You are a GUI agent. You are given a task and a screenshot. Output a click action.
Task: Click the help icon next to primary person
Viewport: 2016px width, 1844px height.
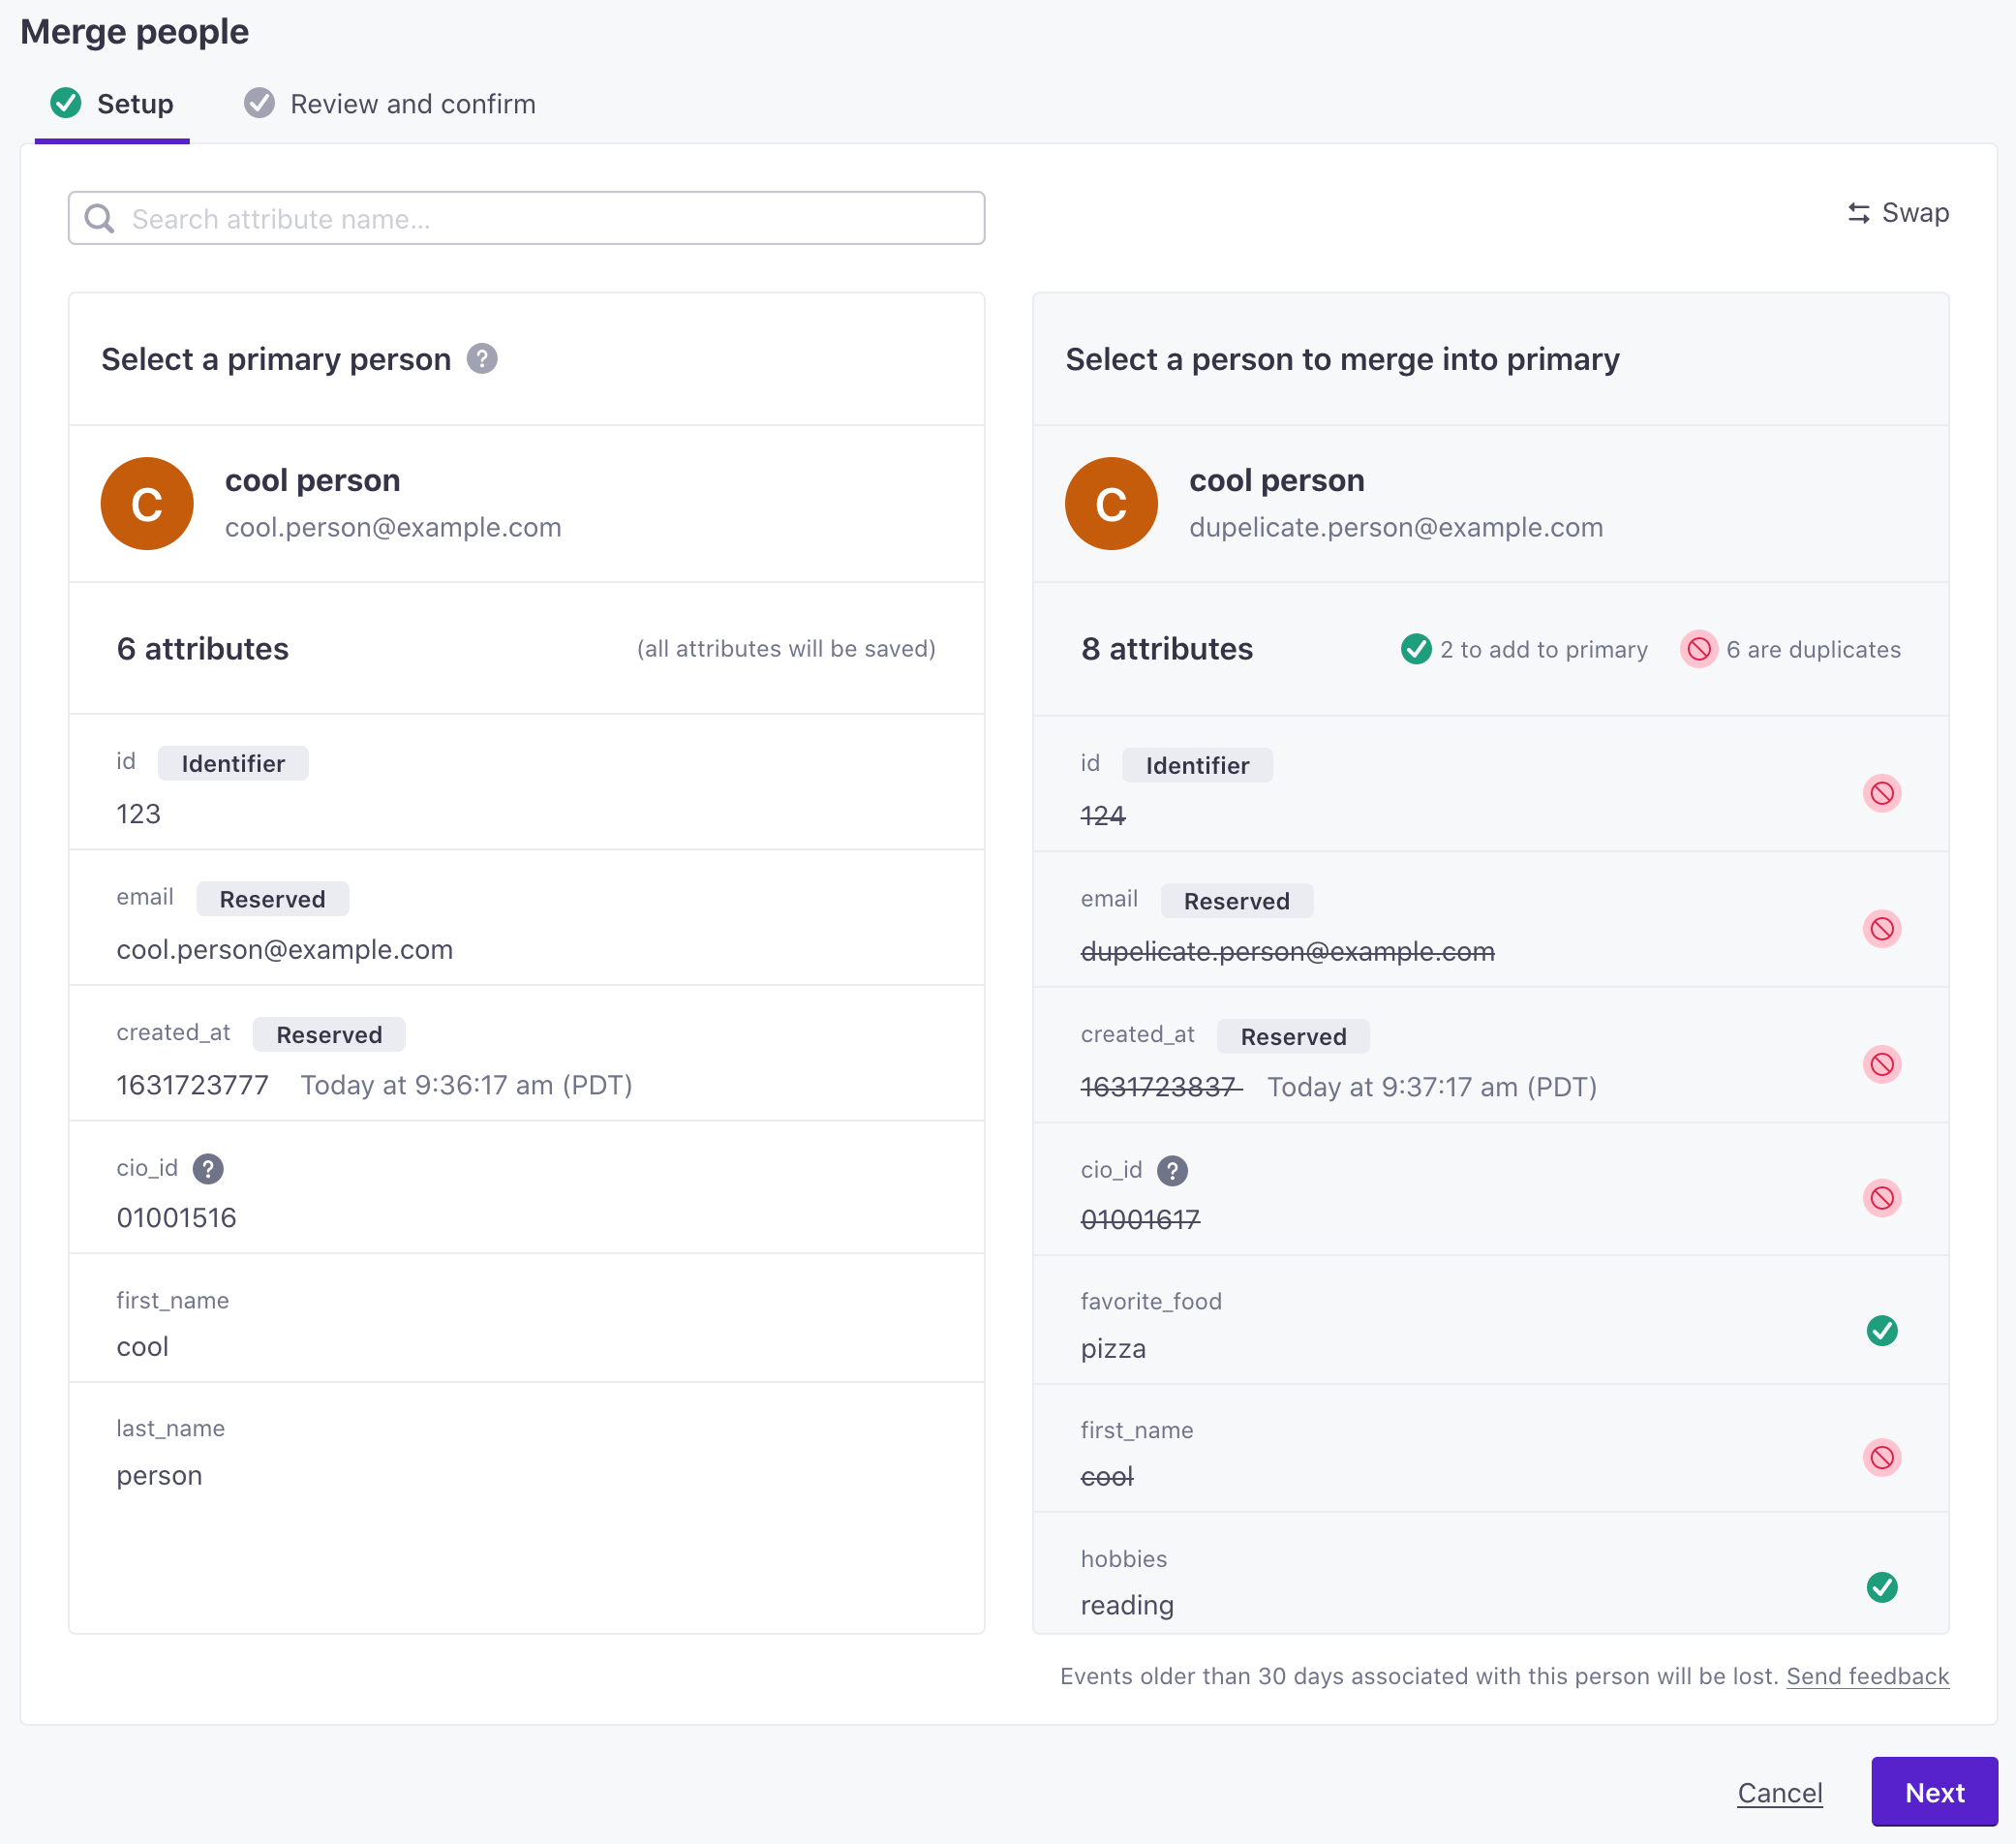(481, 358)
